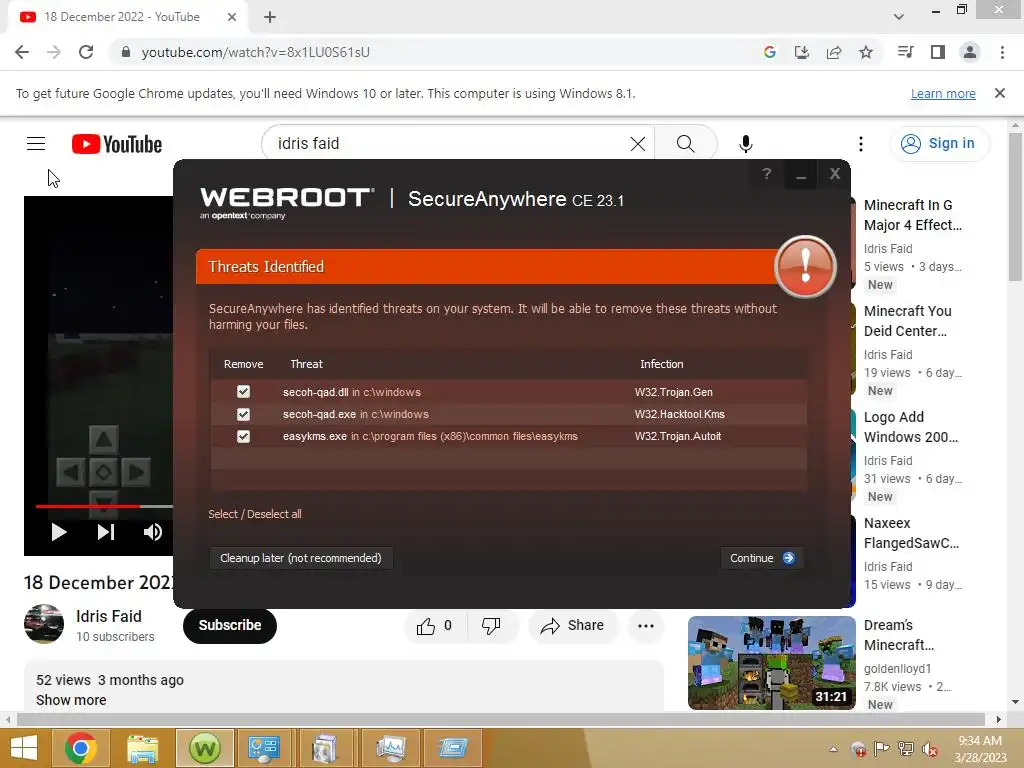Open Minecraft You Deid Center video
Screen dimensions: 1024x768
[x=908, y=321]
